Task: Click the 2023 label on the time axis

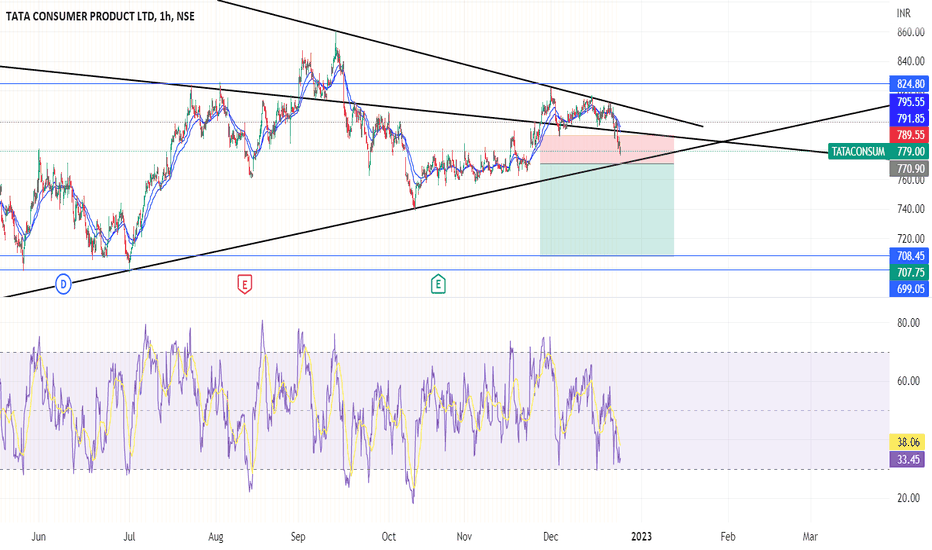Action: click(641, 536)
